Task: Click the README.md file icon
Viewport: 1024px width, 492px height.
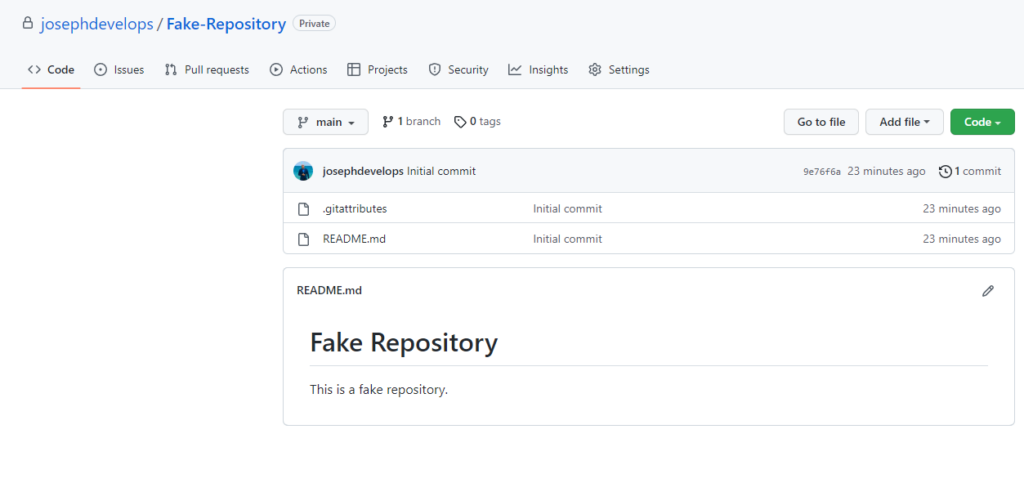Action: tap(303, 239)
